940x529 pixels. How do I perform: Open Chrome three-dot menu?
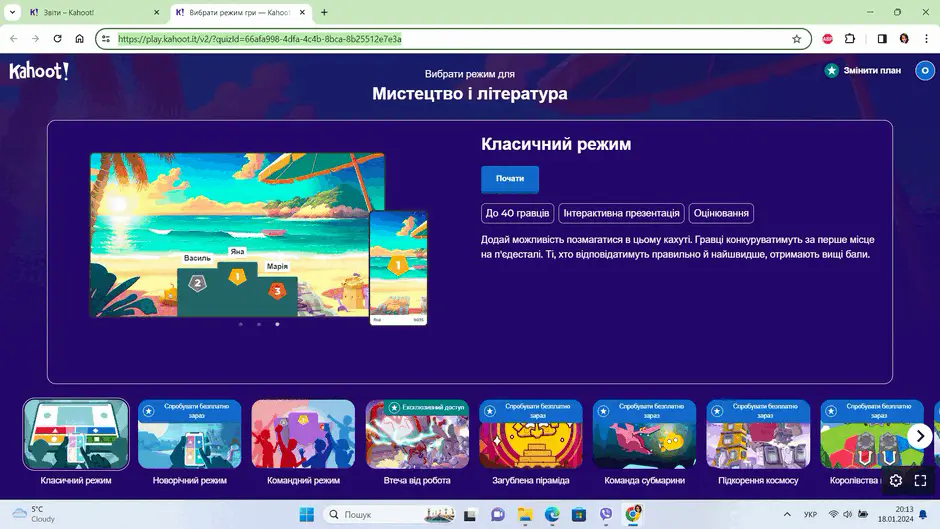(x=926, y=39)
